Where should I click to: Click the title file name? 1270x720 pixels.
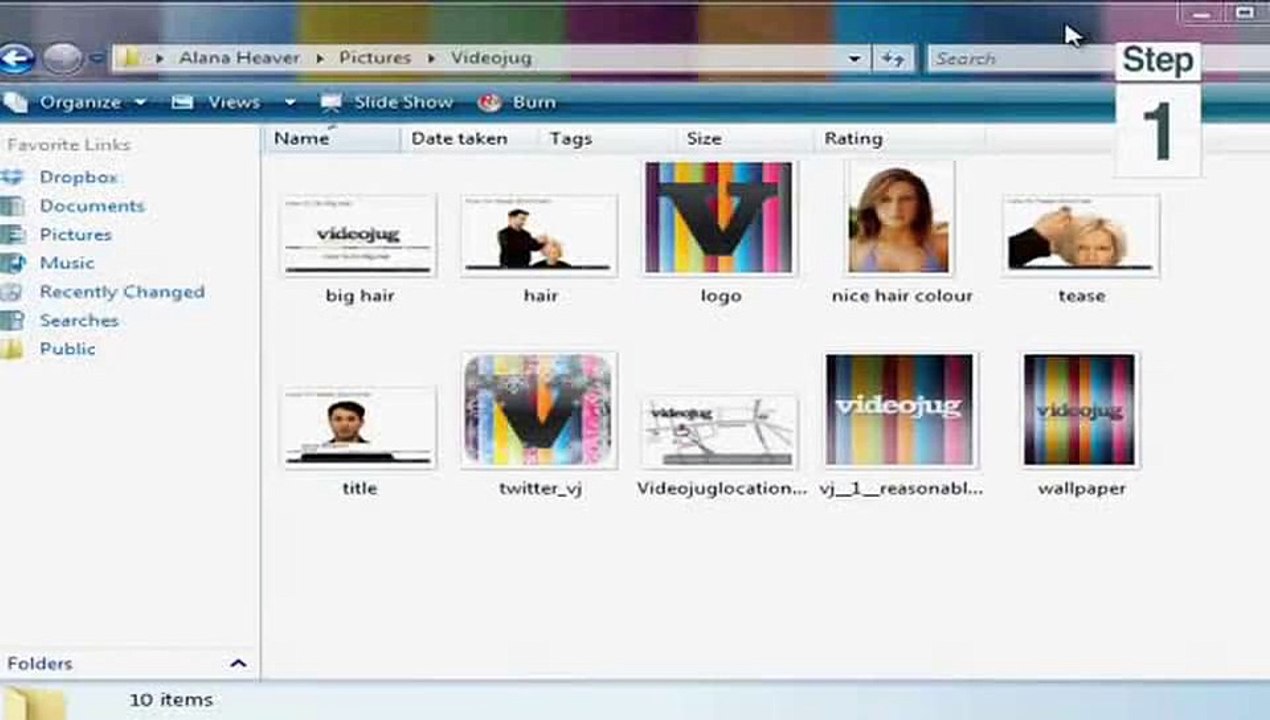[360, 489]
